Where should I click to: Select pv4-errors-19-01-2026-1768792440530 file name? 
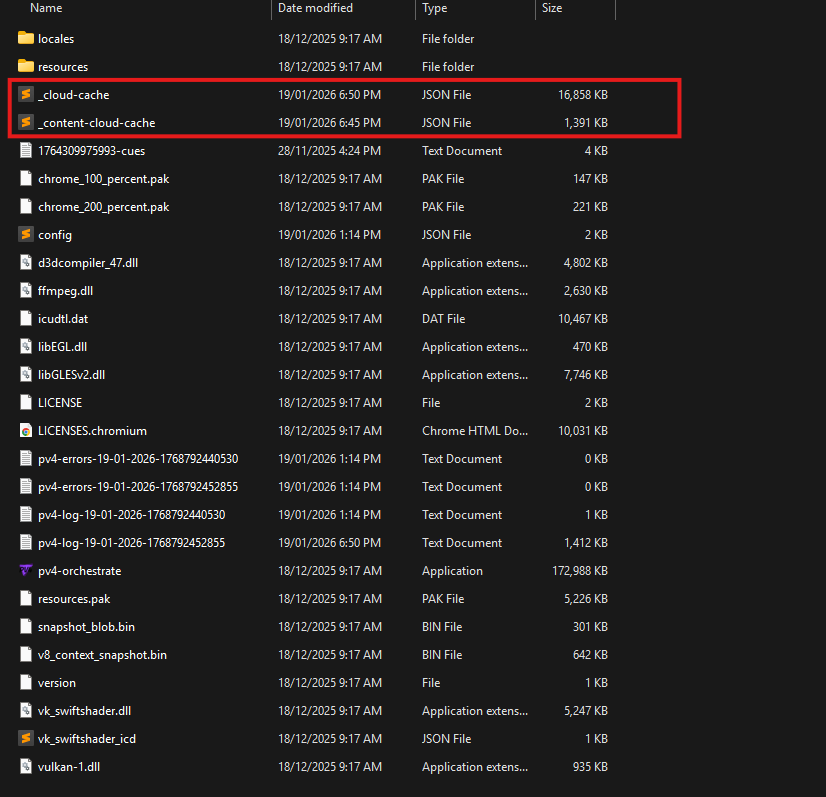pos(138,459)
